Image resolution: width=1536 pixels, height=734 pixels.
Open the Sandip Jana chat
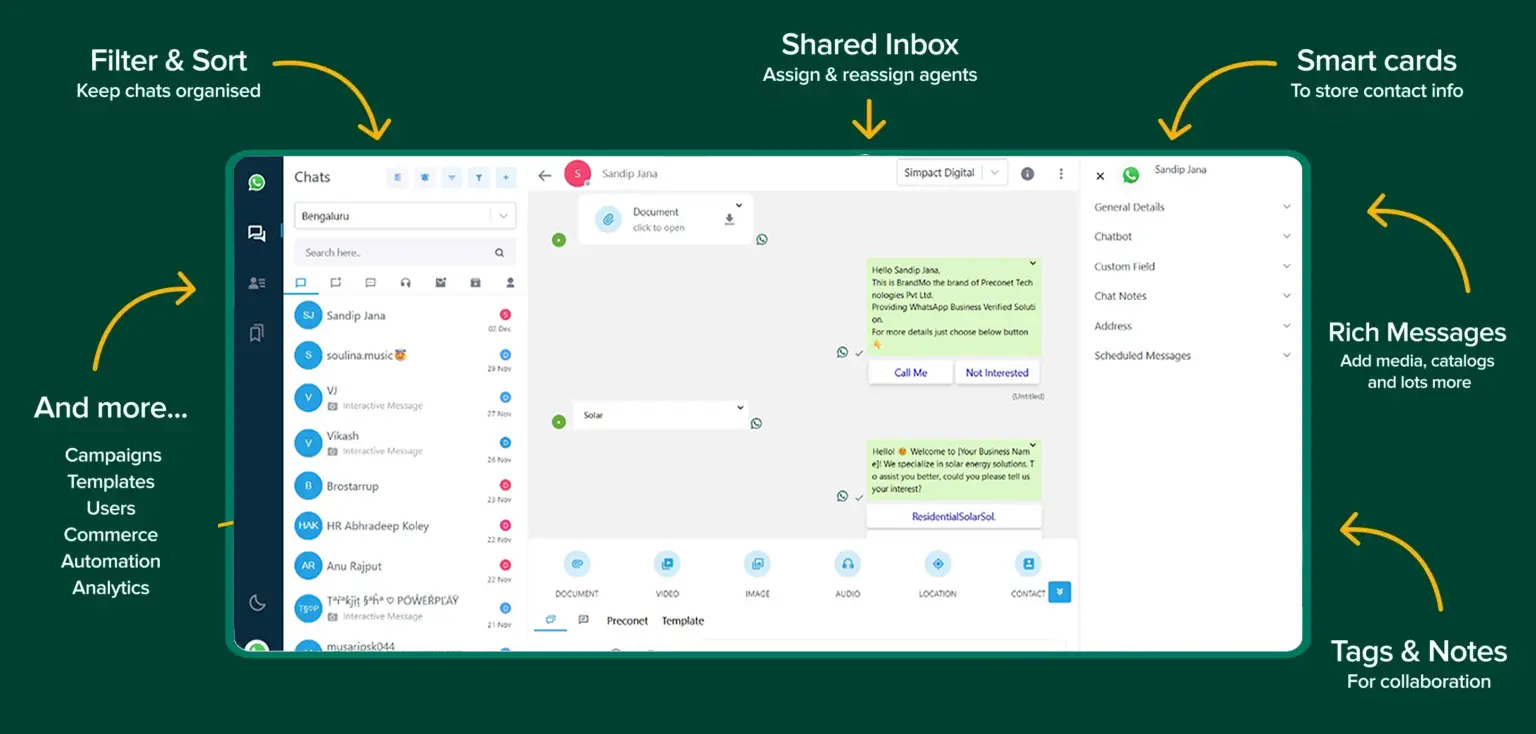pos(405,318)
